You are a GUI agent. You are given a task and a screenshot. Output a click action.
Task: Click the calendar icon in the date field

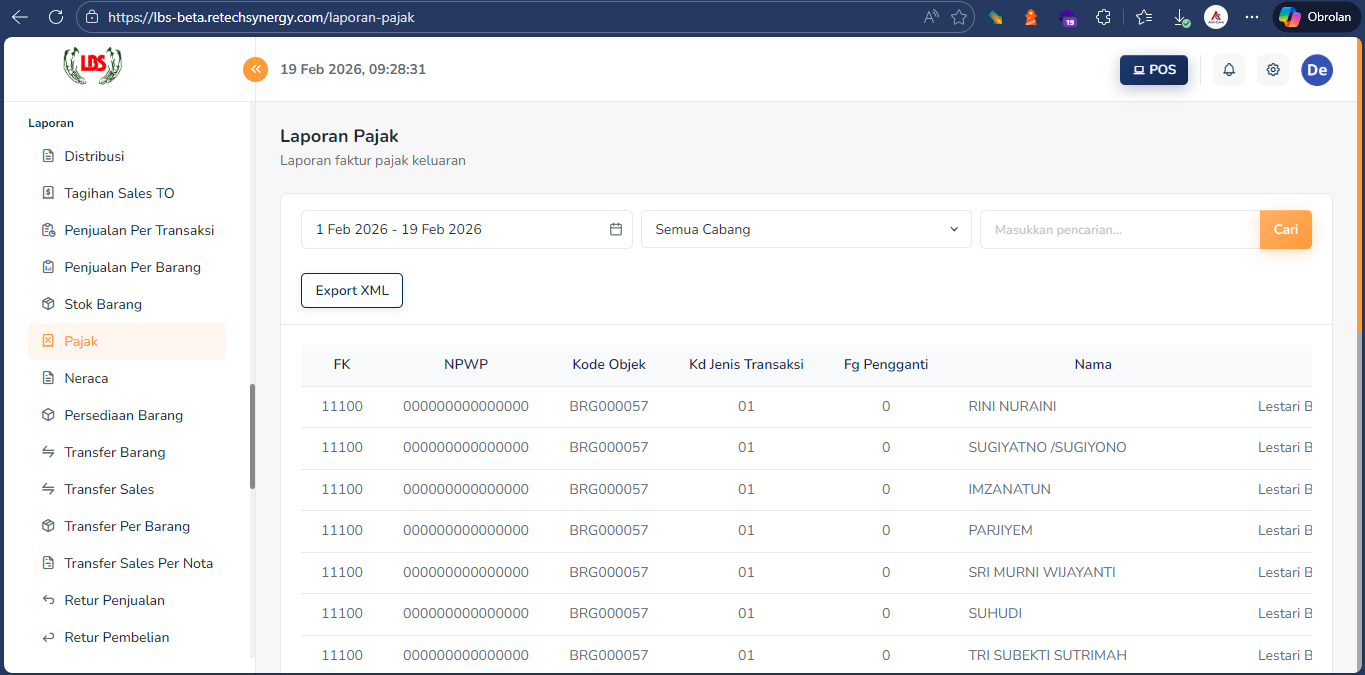(x=616, y=229)
